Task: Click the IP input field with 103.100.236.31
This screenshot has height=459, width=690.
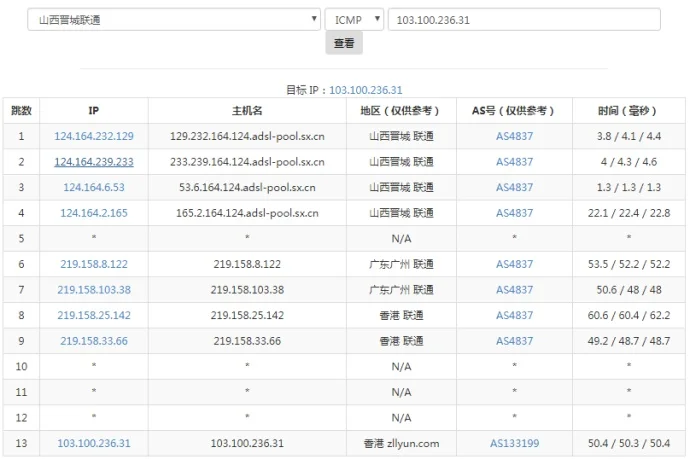Action: (x=524, y=20)
